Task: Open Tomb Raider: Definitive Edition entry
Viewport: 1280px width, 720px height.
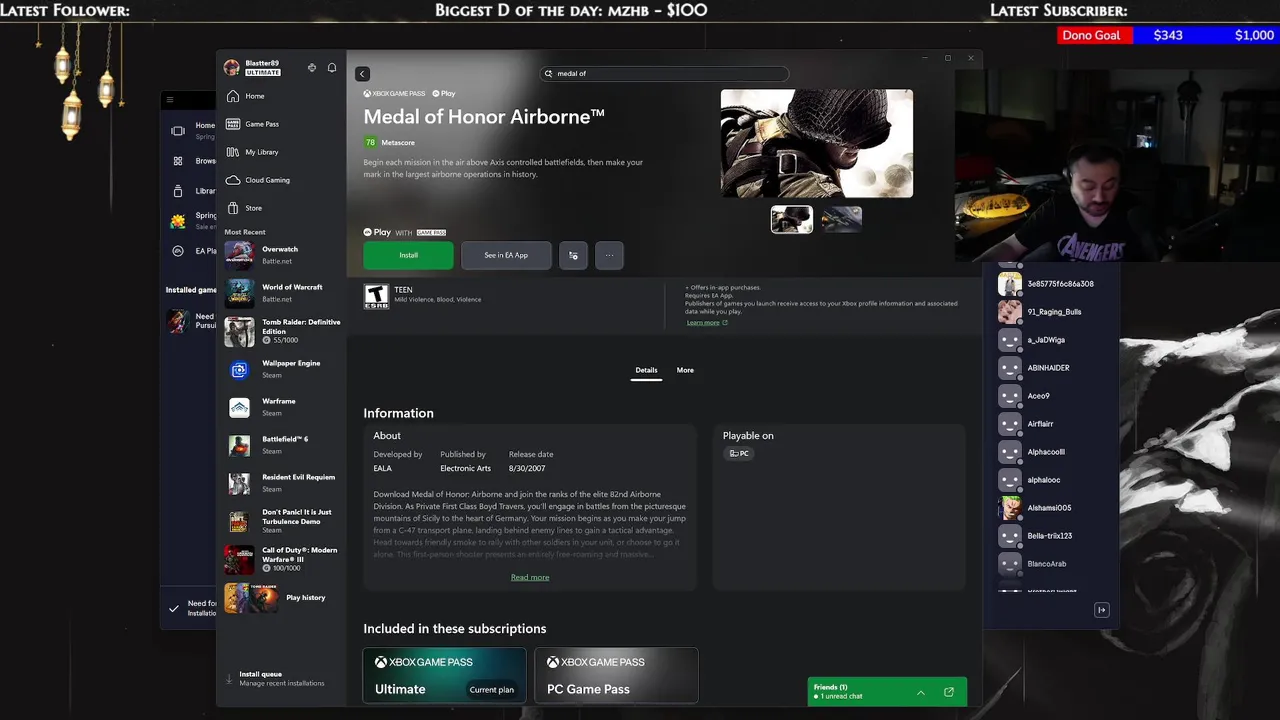Action: [282, 331]
